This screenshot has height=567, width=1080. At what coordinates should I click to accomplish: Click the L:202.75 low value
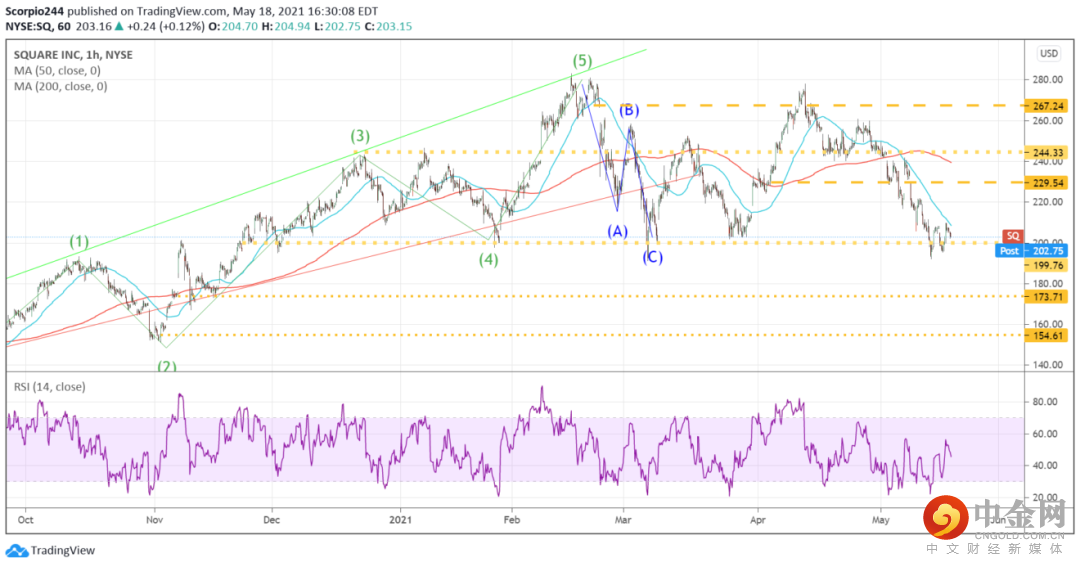point(337,26)
